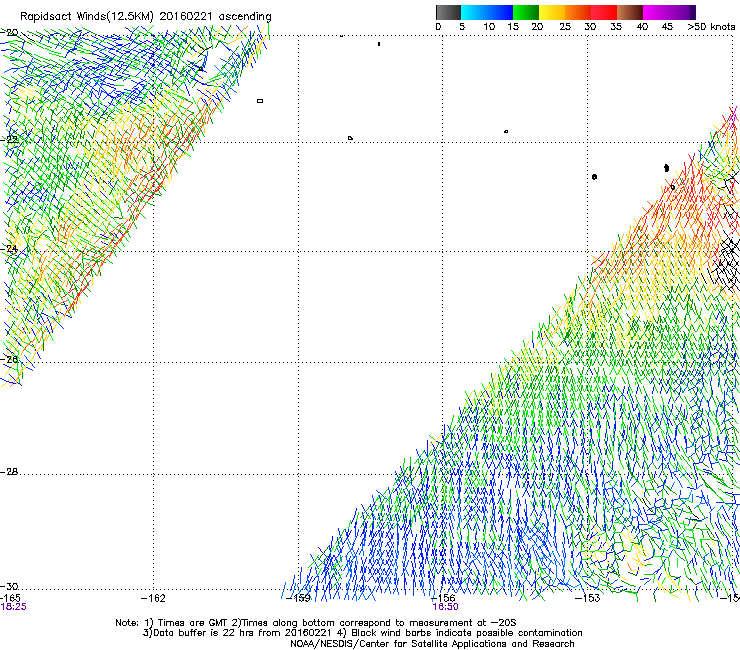740x650 pixels.
Task: Click the '-153' longitude label
Action: click(x=588, y=598)
